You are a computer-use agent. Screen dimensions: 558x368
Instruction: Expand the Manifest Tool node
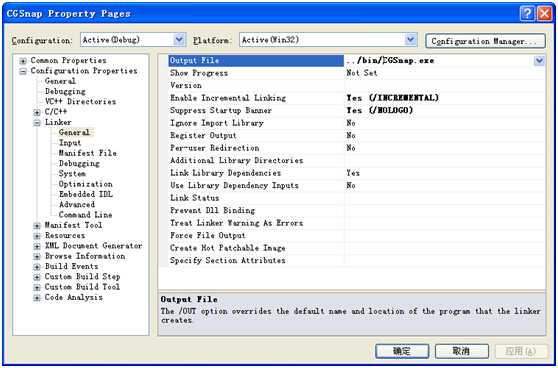coord(37,226)
